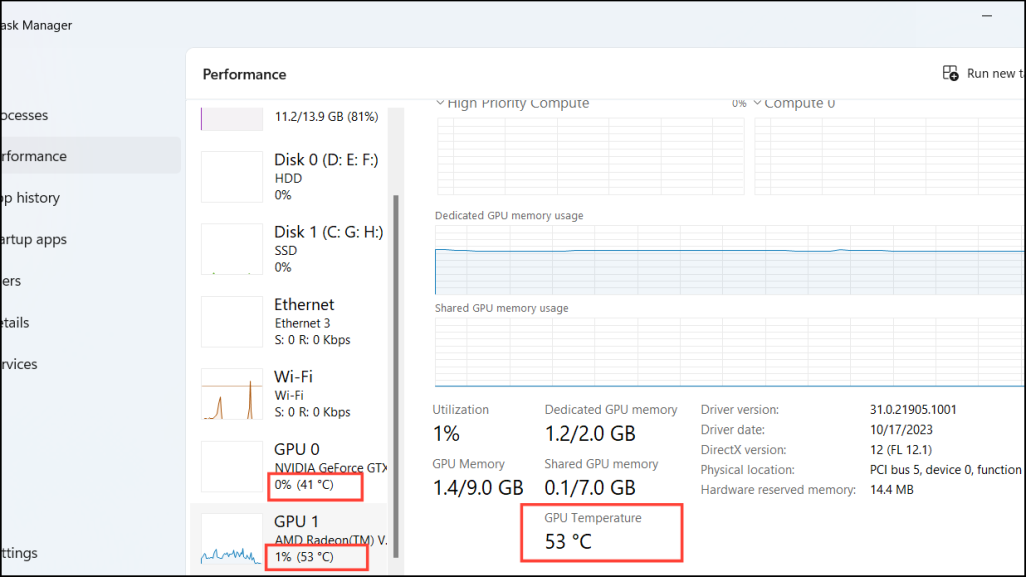Screen dimensions: 1026x577
Task: Expand the Compute 0 graph dropdown
Action: 758,103
